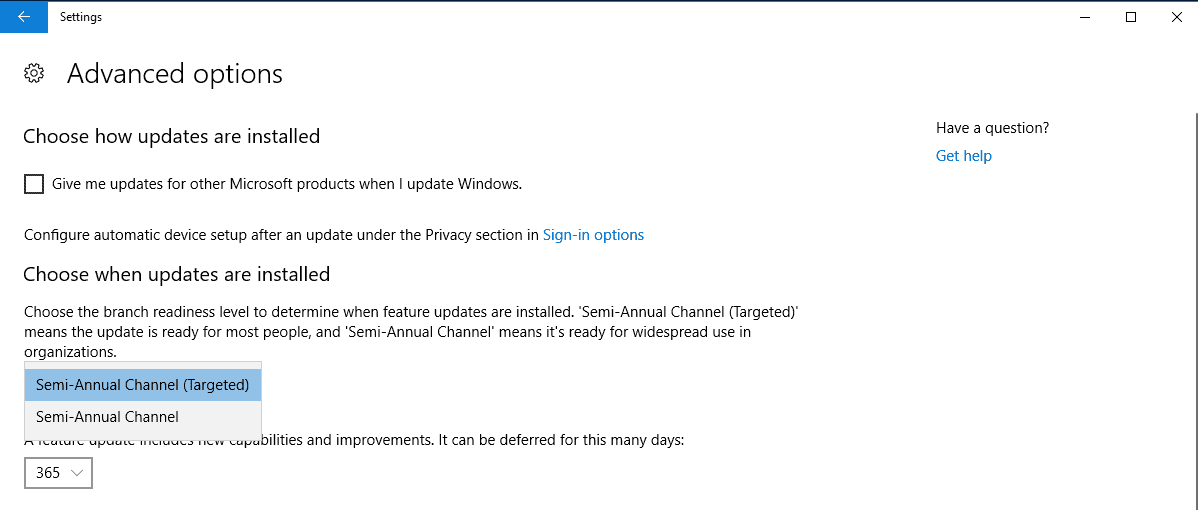Close the Settings window
Viewport: 1198px width, 510px height.
coord(1176,17)
